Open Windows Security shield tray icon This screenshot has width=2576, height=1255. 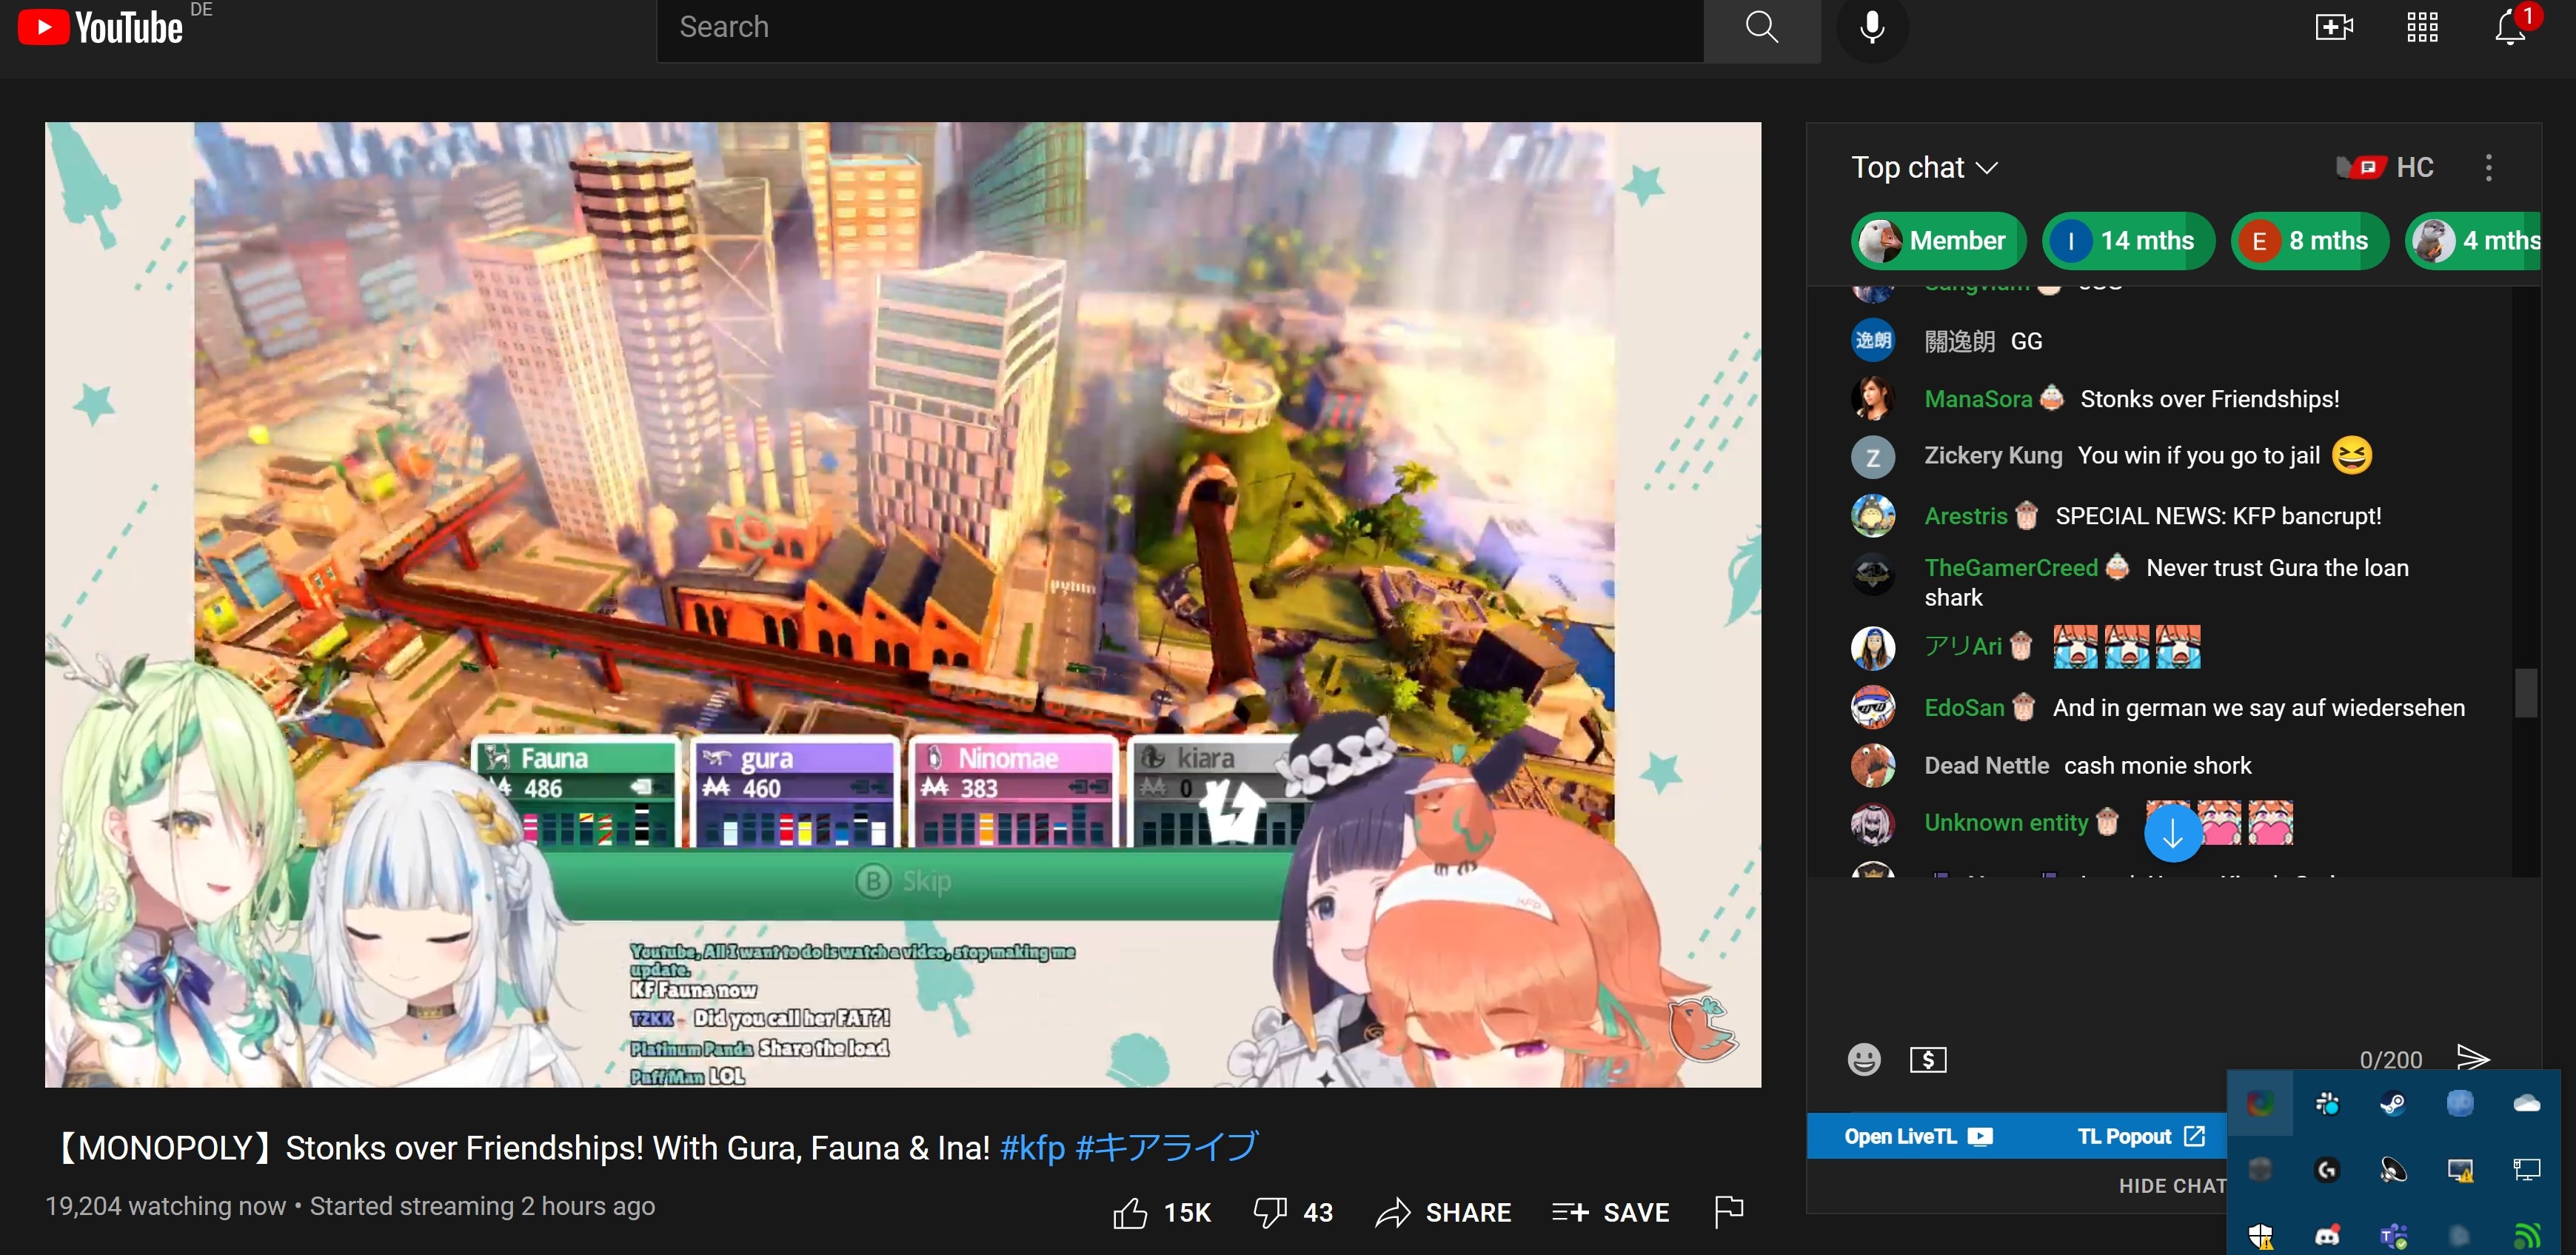(2260, 1236)
